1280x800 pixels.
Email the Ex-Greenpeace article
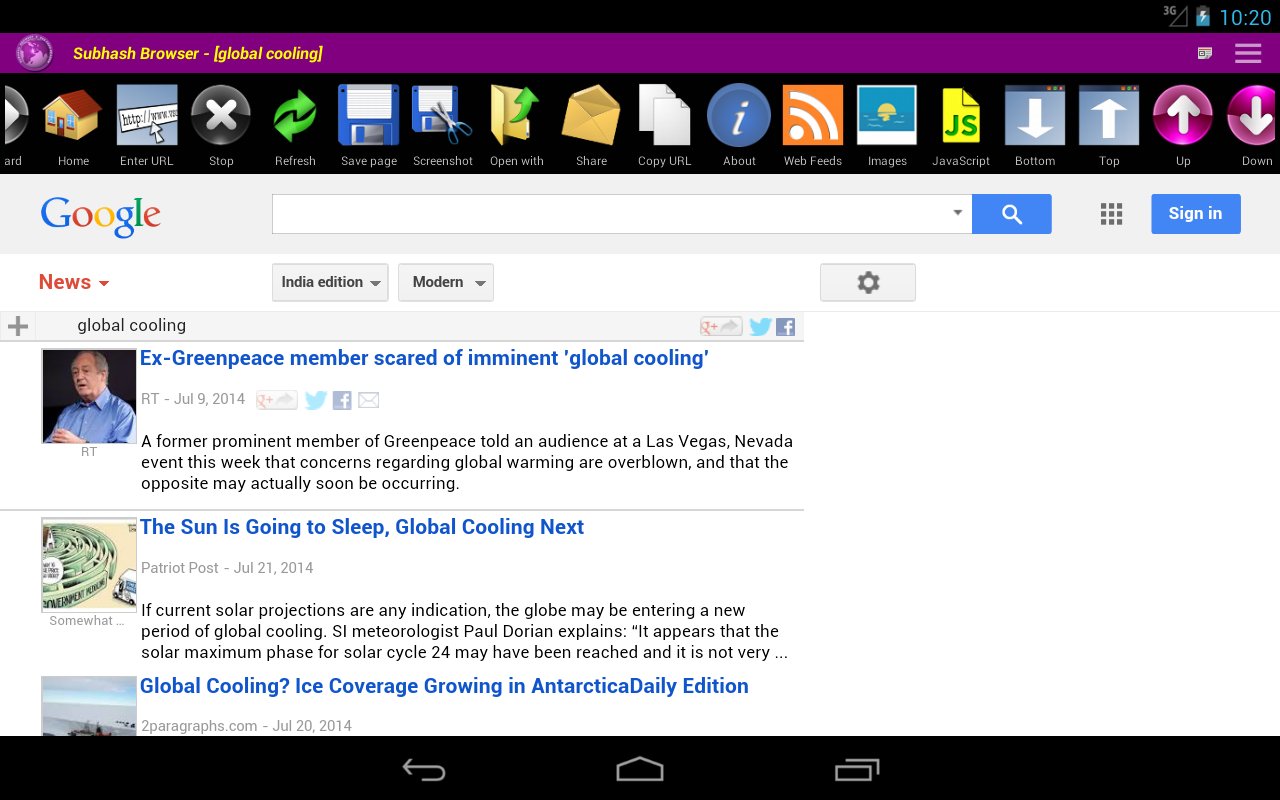coord(369,400)
